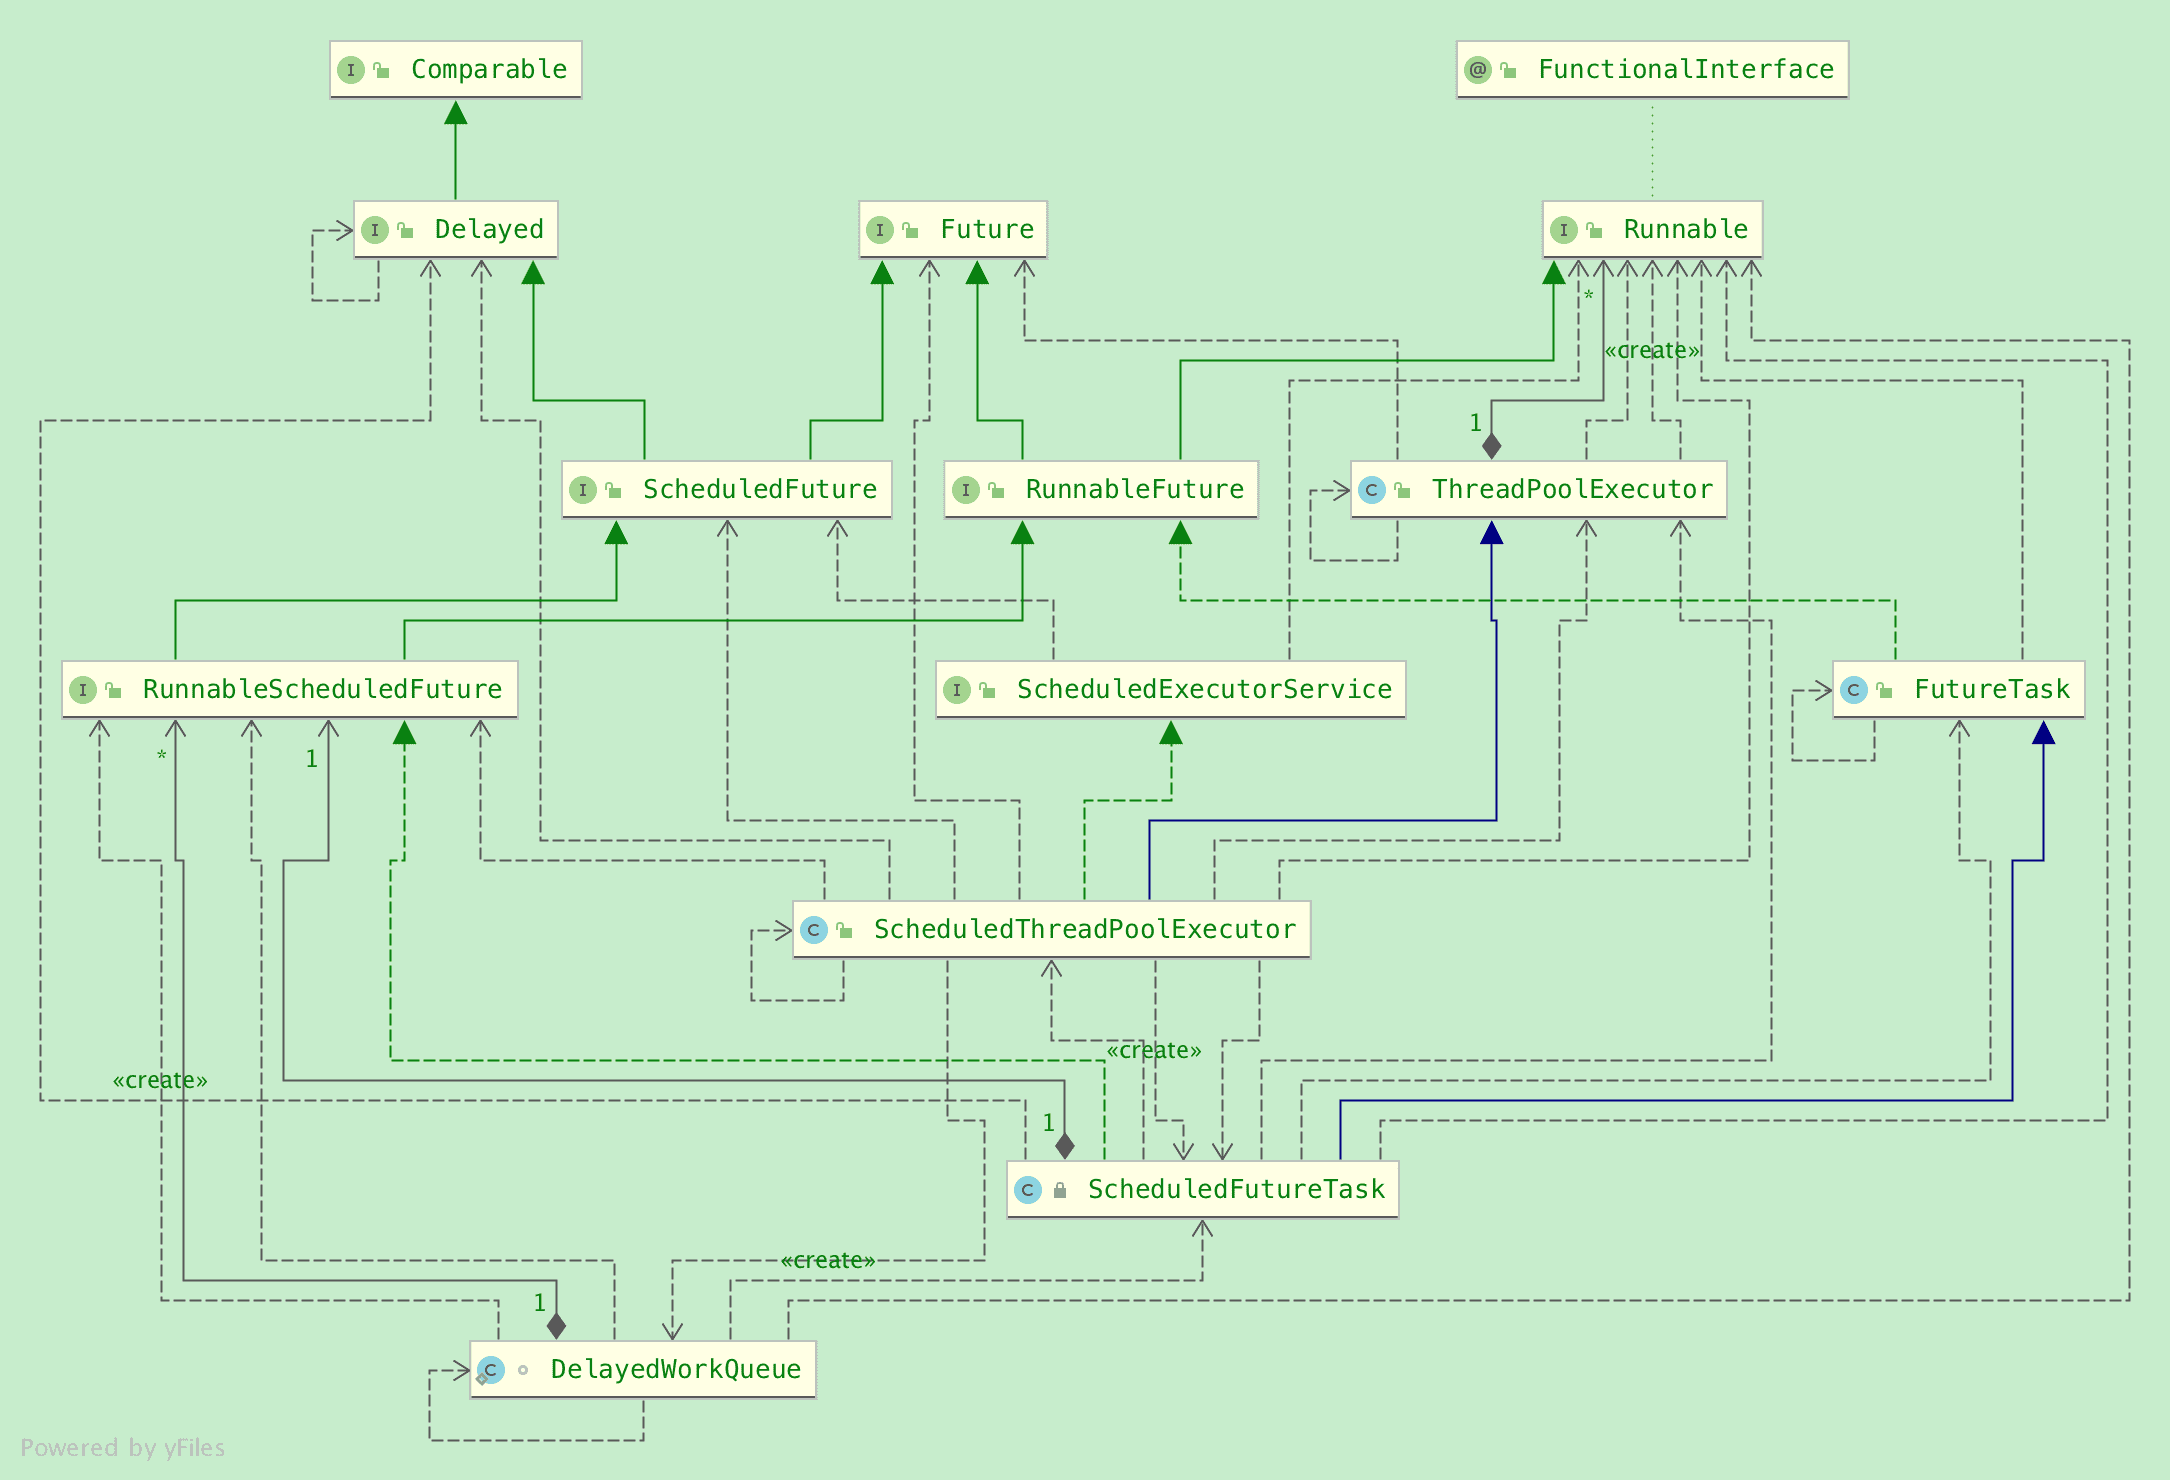Click the «create» label above DelayedWorkQueue

827,1261
